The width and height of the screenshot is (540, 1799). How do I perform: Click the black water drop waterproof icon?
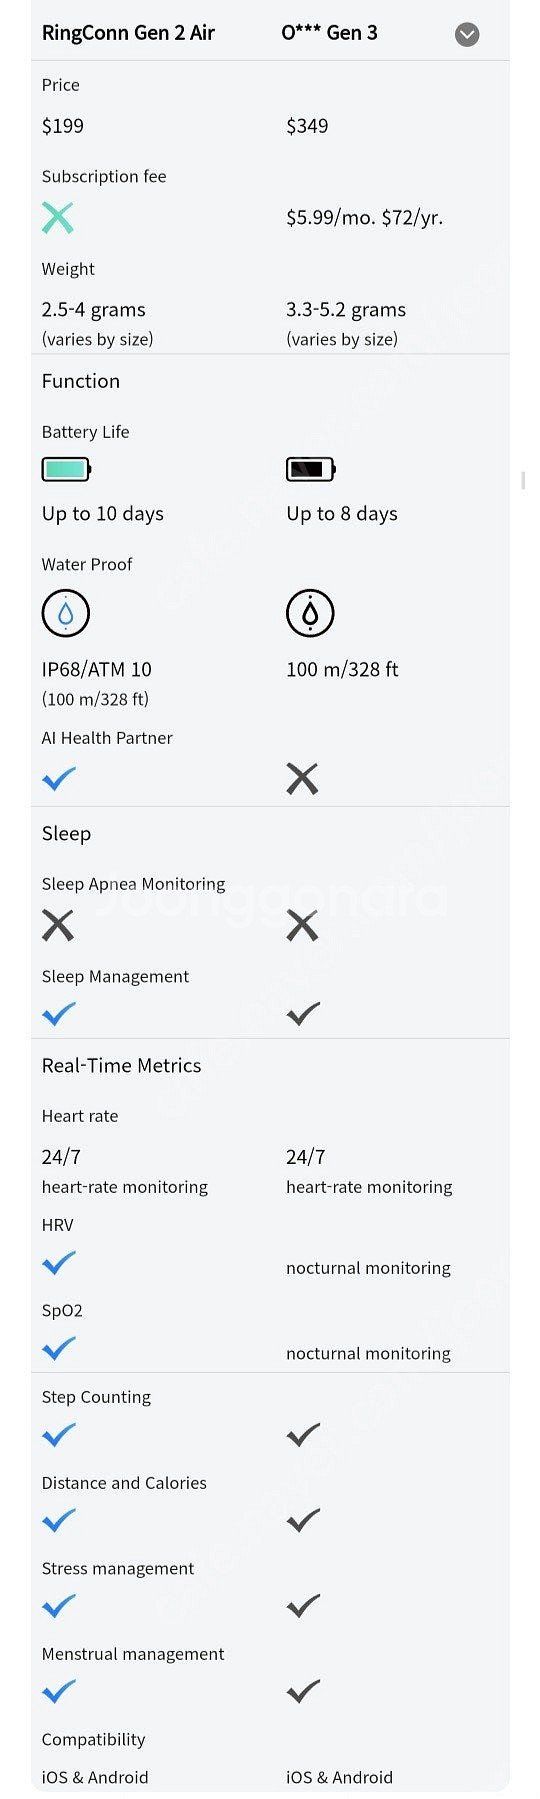tap(310, 613)
